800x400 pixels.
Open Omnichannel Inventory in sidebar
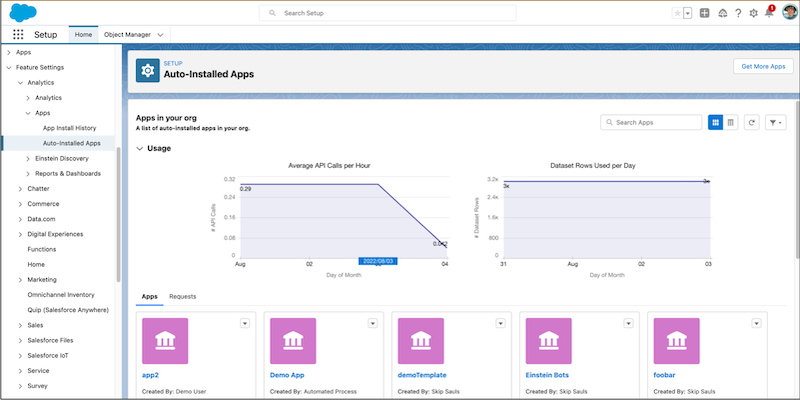(x=61, y=295)
